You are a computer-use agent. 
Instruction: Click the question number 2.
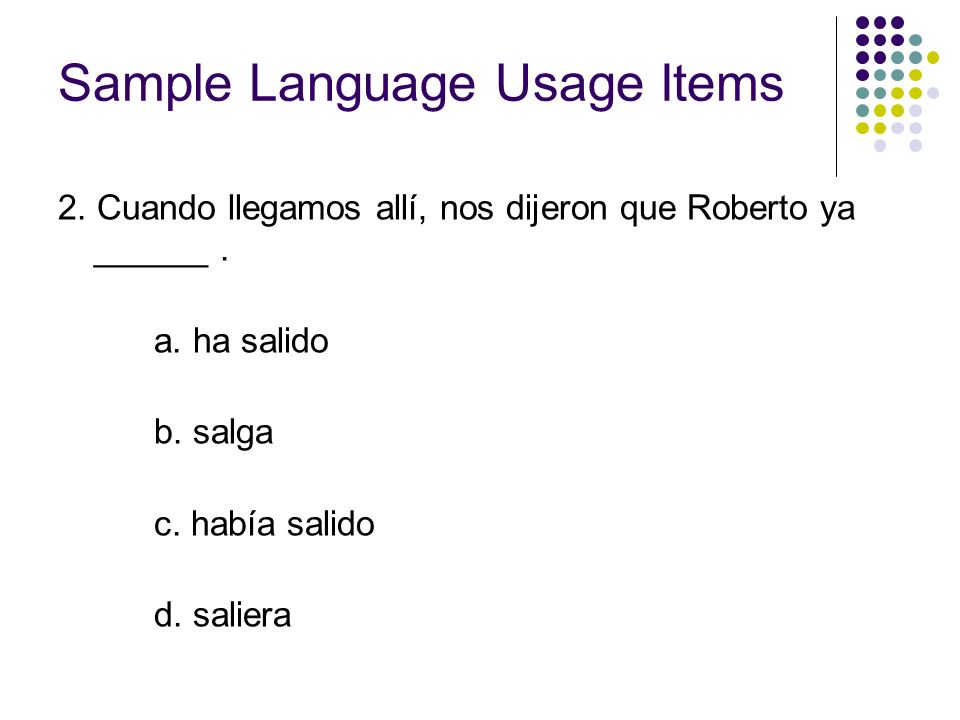(x=70, y=208)
